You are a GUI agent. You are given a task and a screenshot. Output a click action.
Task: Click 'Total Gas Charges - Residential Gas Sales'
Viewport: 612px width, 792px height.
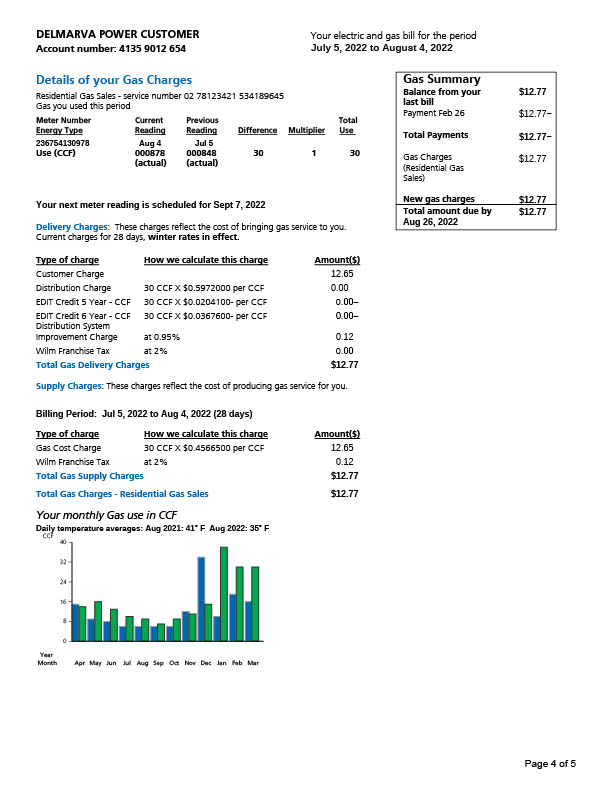pos(122,494)
